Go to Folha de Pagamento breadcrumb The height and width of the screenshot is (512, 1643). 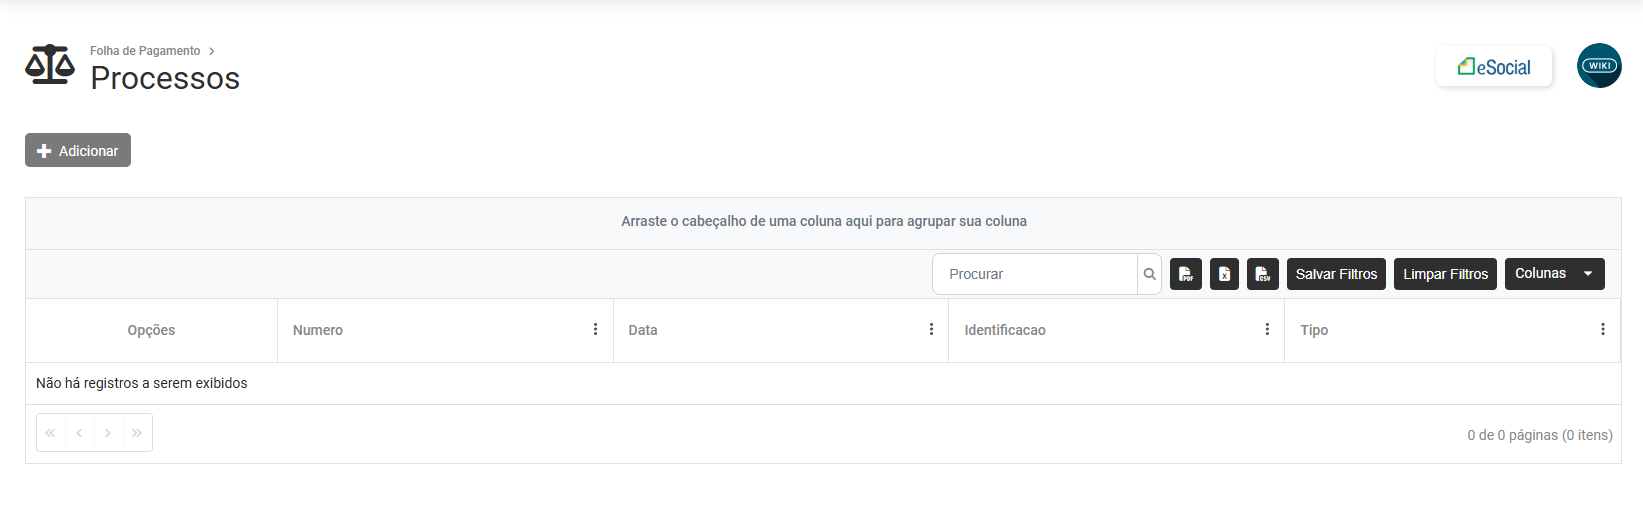145,51
